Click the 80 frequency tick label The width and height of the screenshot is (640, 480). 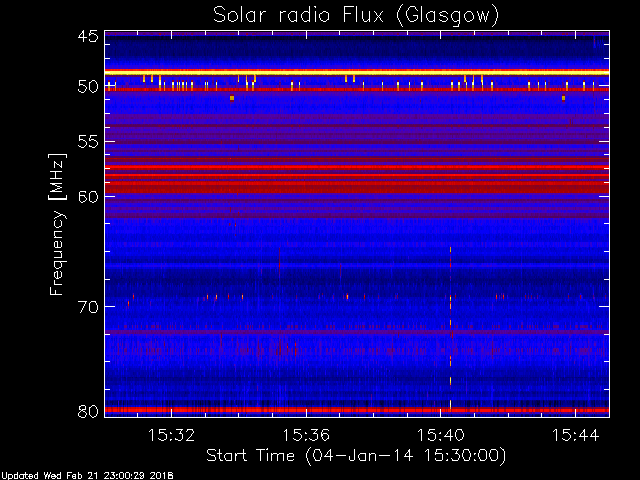(x=88, y=411)
